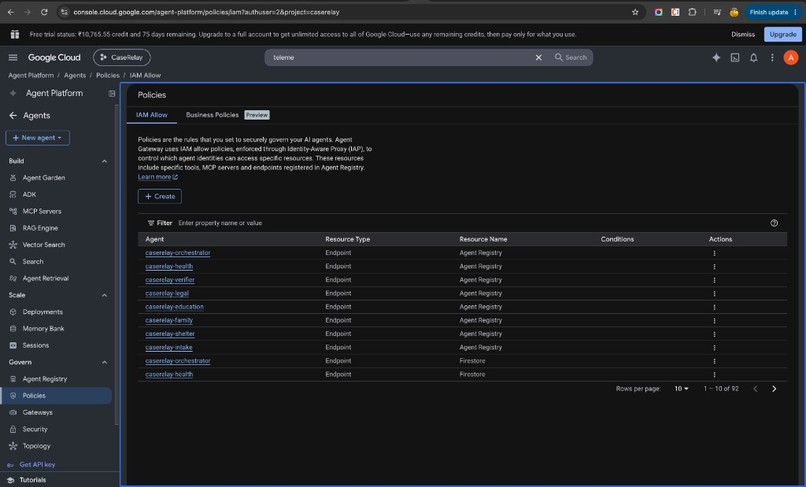The height and width of the screenshot is (487, 806).
Task: Change rows per page dropdown
Action: click(682, 389)
